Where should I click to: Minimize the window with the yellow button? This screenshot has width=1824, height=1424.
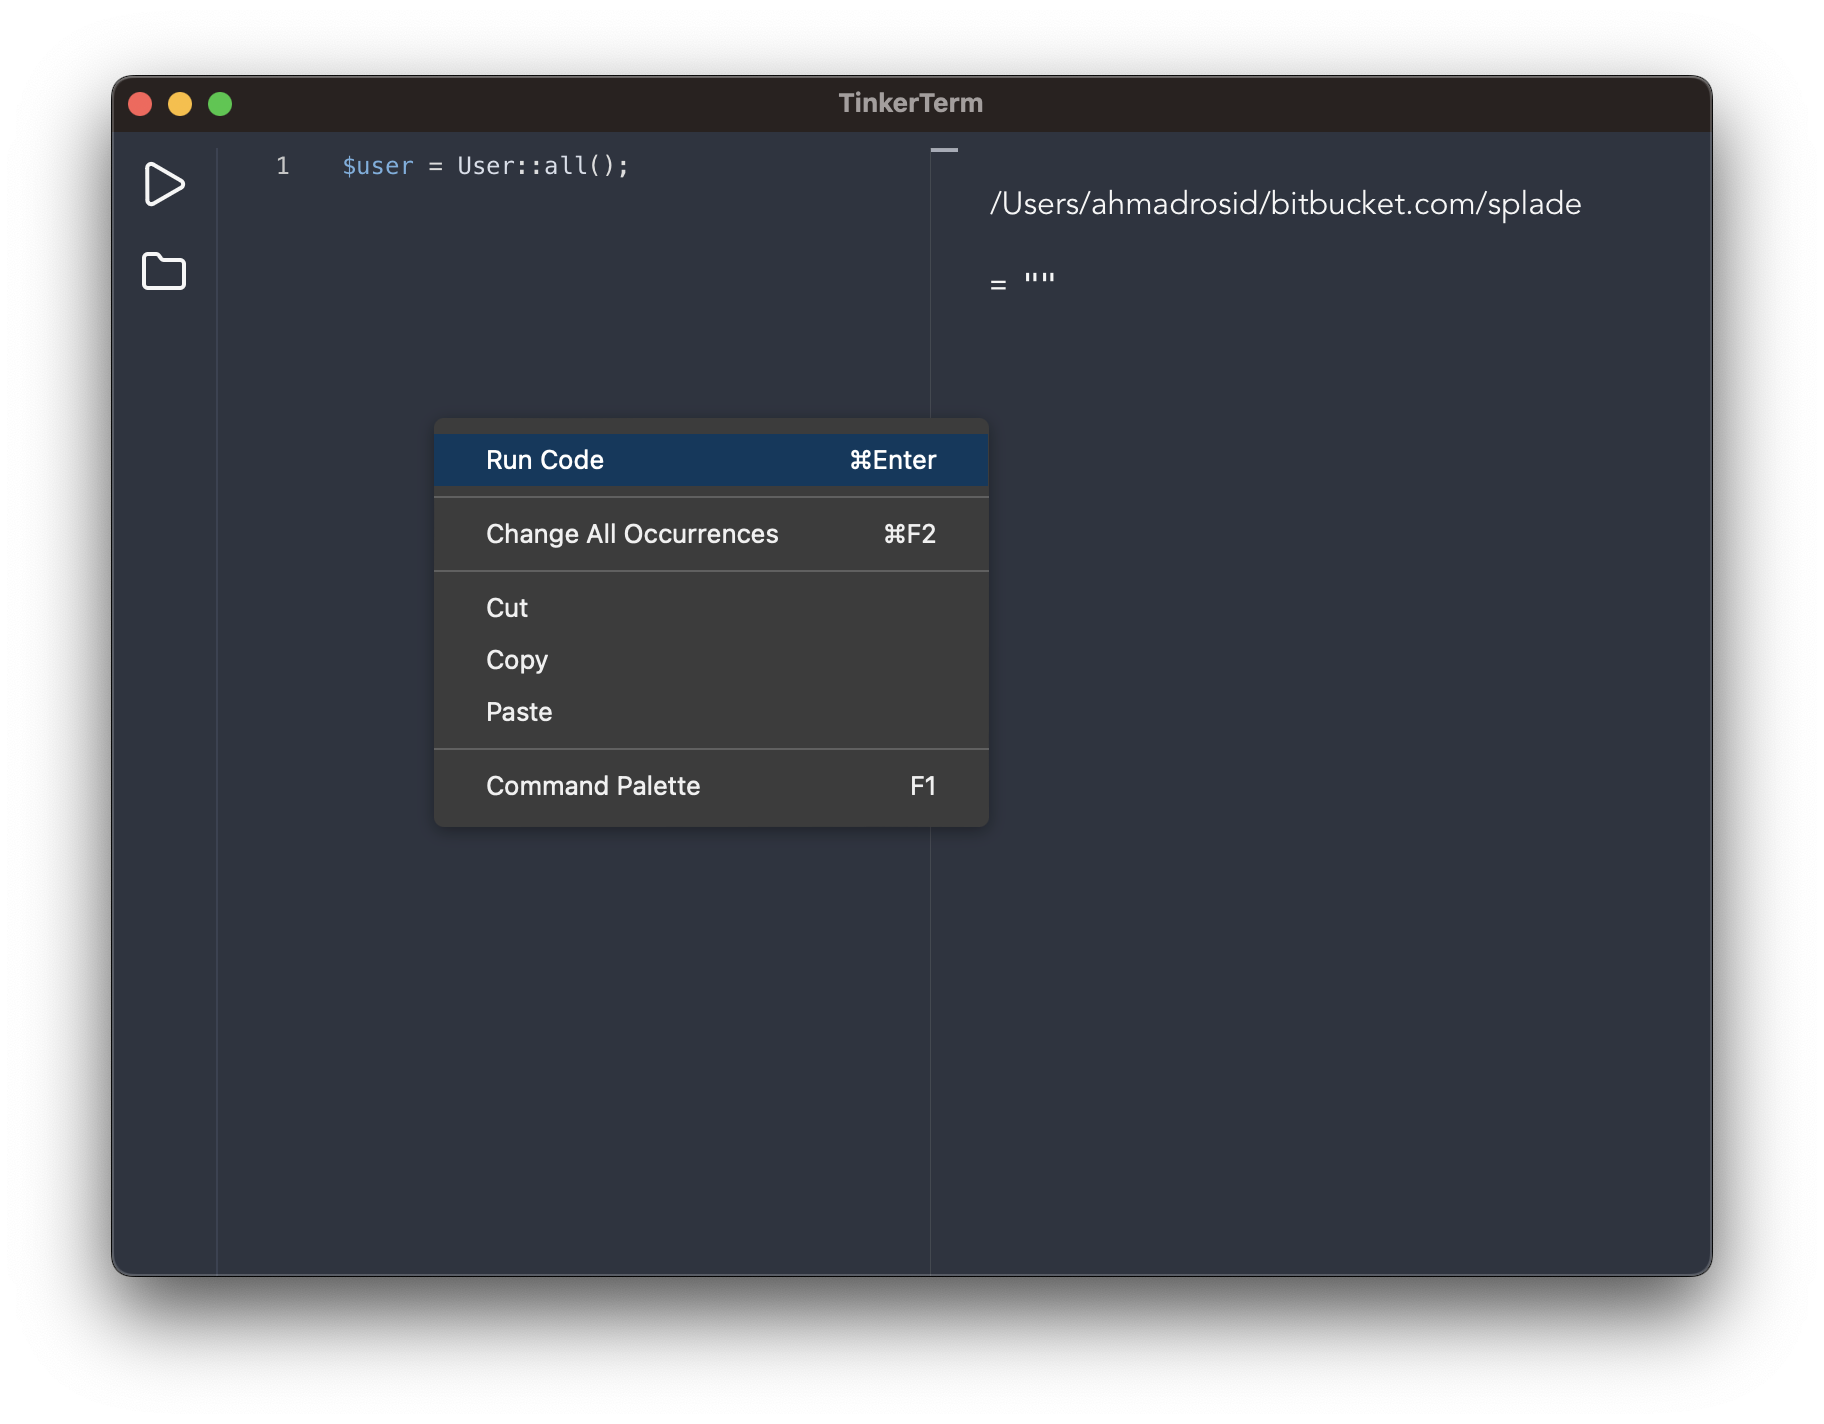pyautogui.click(x=180, y=104)
